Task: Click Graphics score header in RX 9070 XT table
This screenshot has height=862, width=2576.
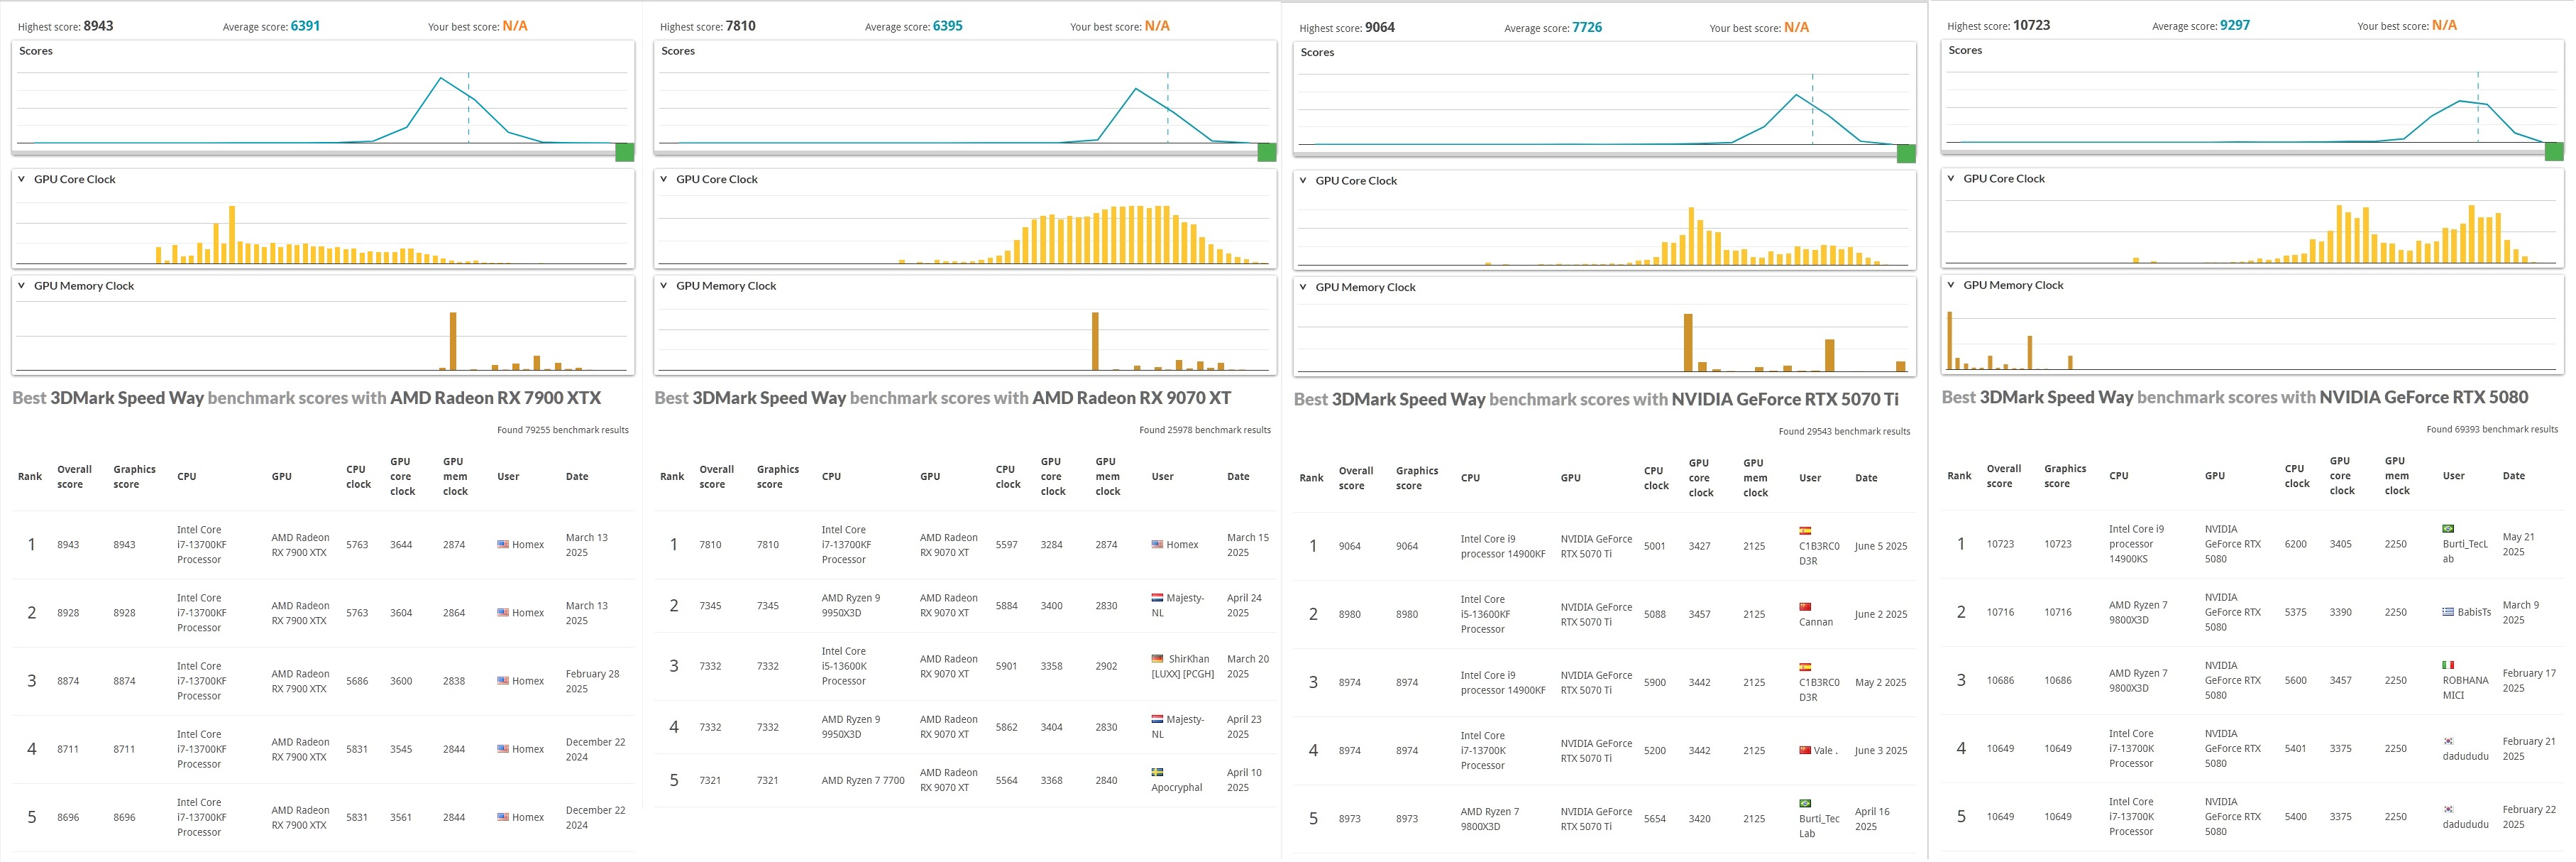Action: pyautogui.click(x=778, y=477)
